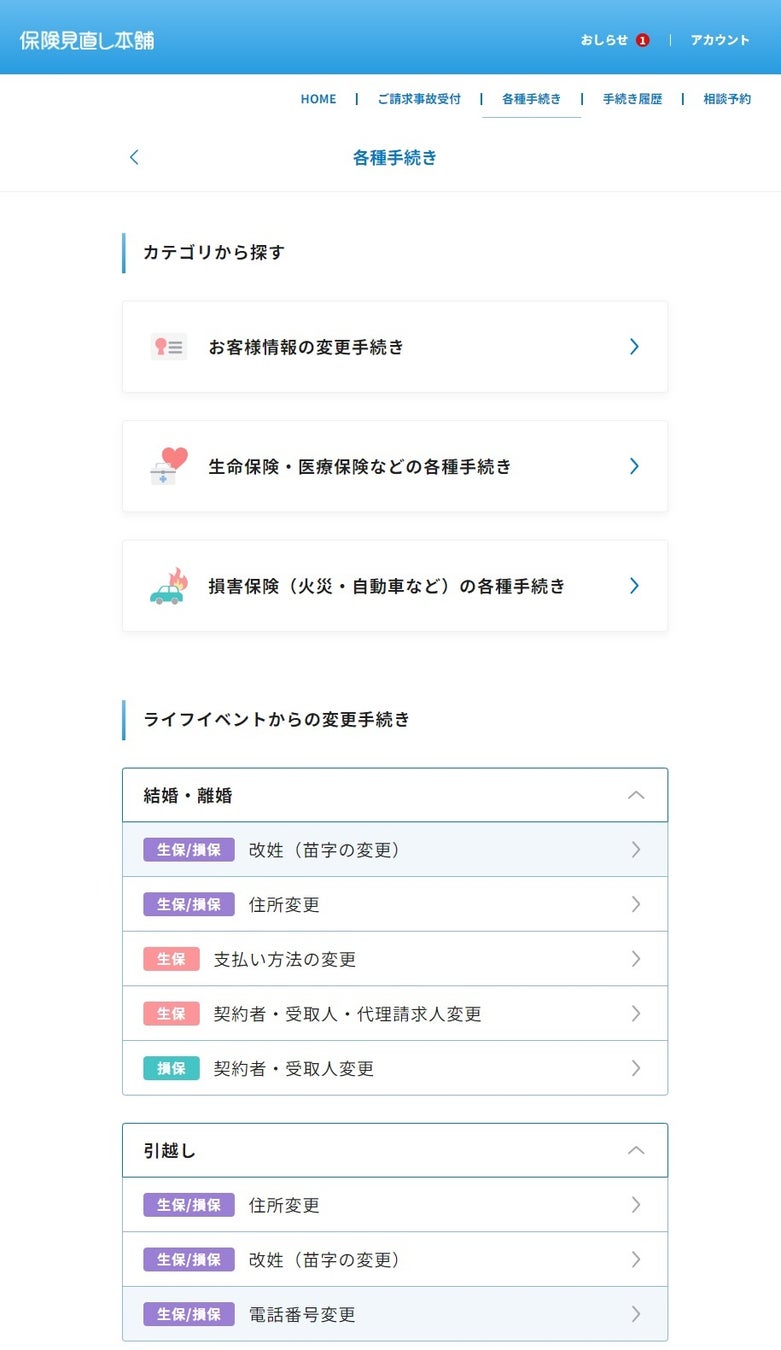The height and width of the screenshot is (1350, 781).
Task: Collapse the 結婚・離婚 section
Action: point(635,795)
